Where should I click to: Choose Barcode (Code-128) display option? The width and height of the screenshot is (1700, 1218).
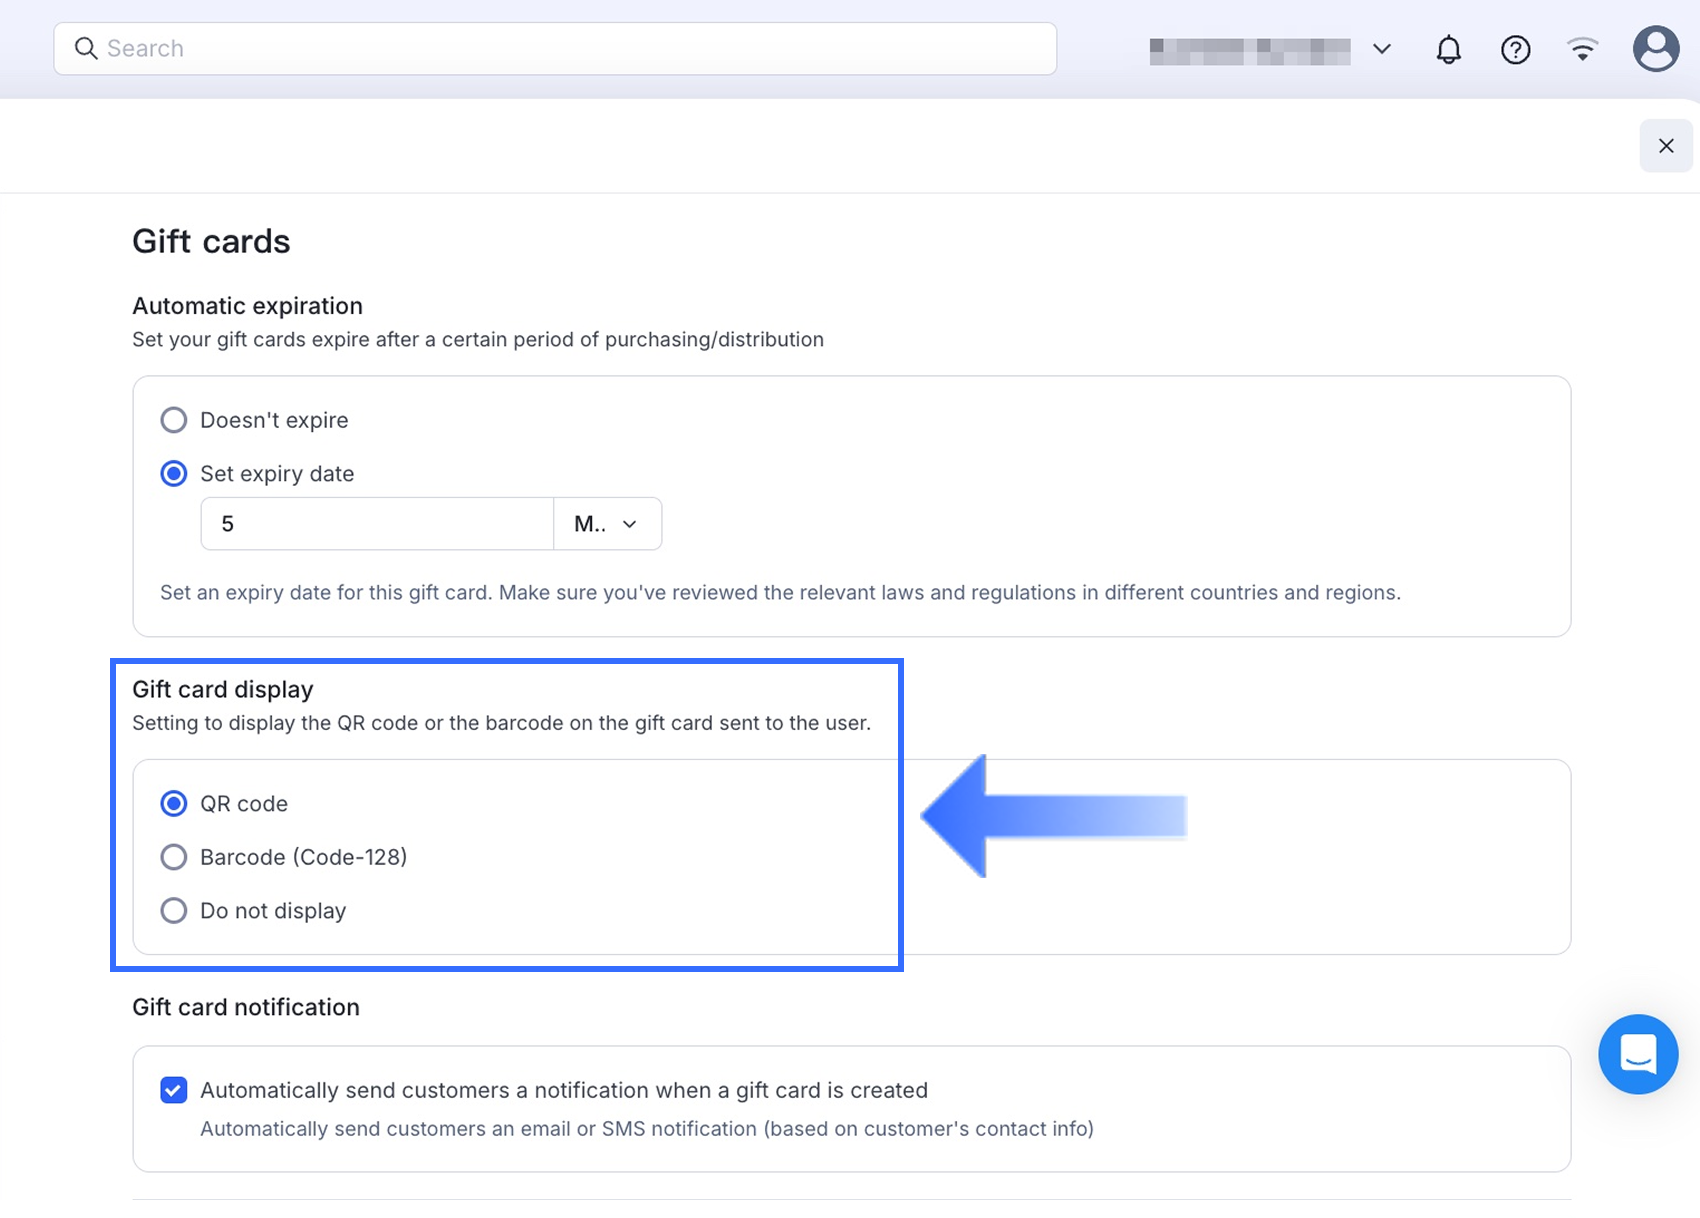click(174, 857)
